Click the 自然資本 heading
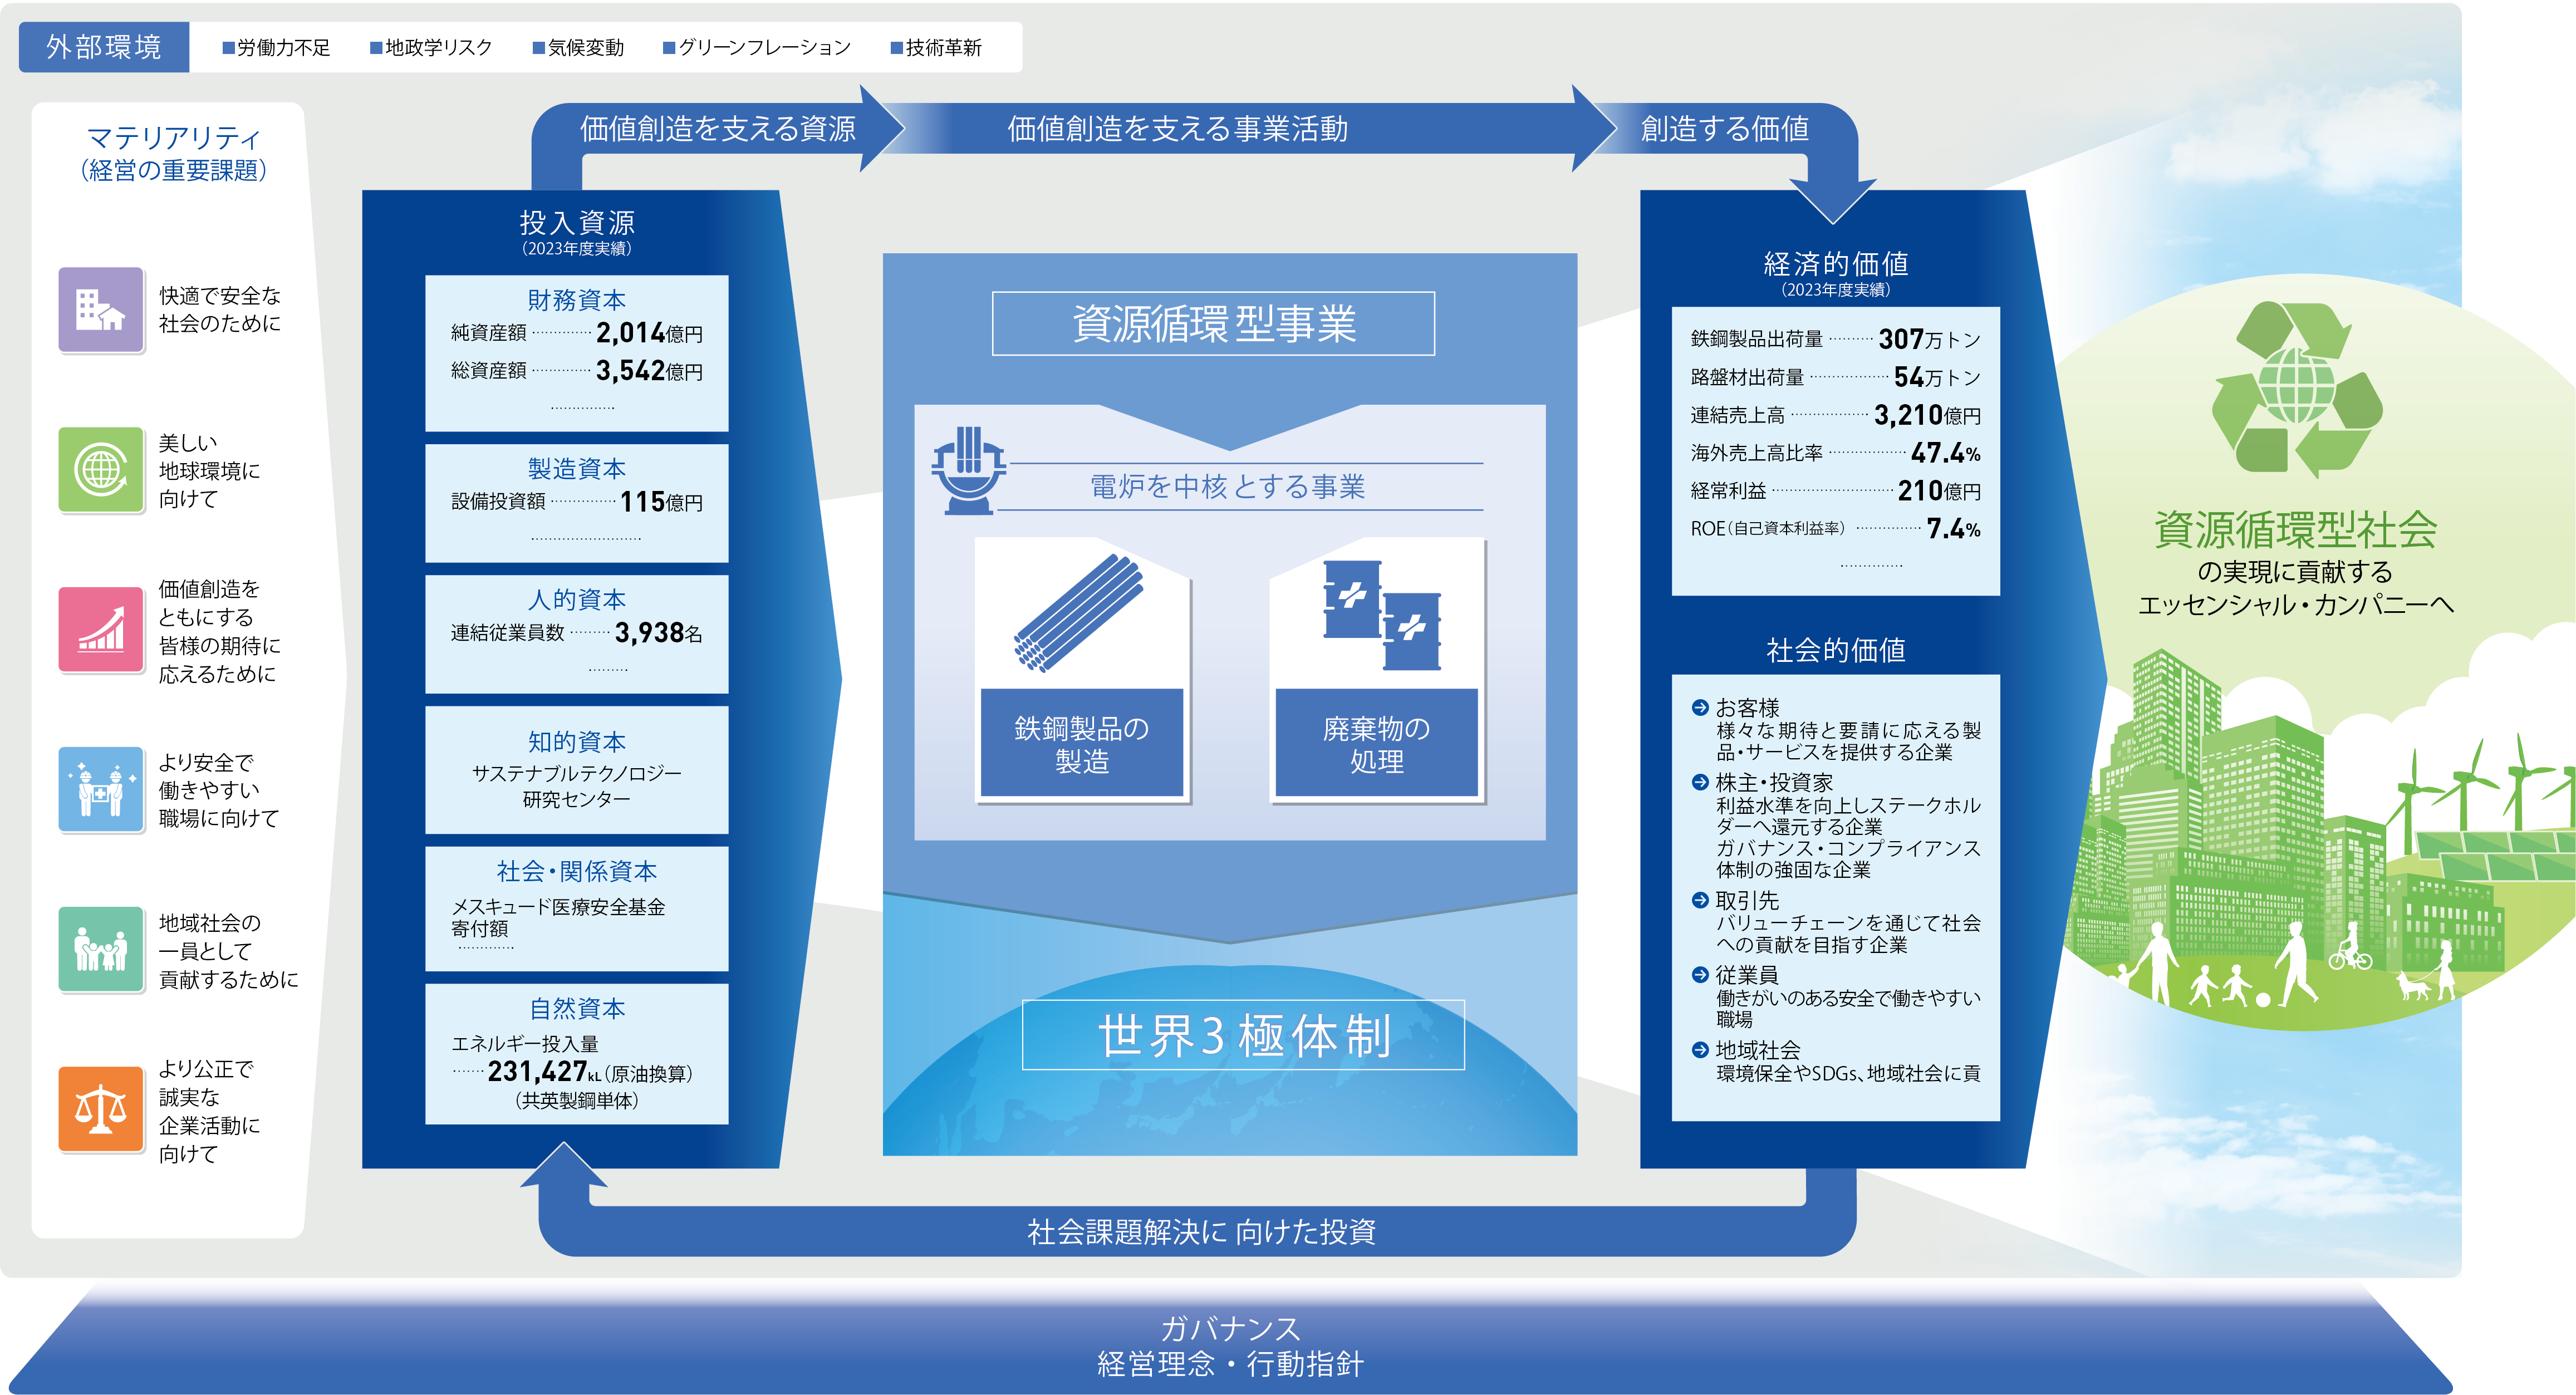Image resolution: width=2576 pixels, height=1395 pixels. coord(577,1008)
